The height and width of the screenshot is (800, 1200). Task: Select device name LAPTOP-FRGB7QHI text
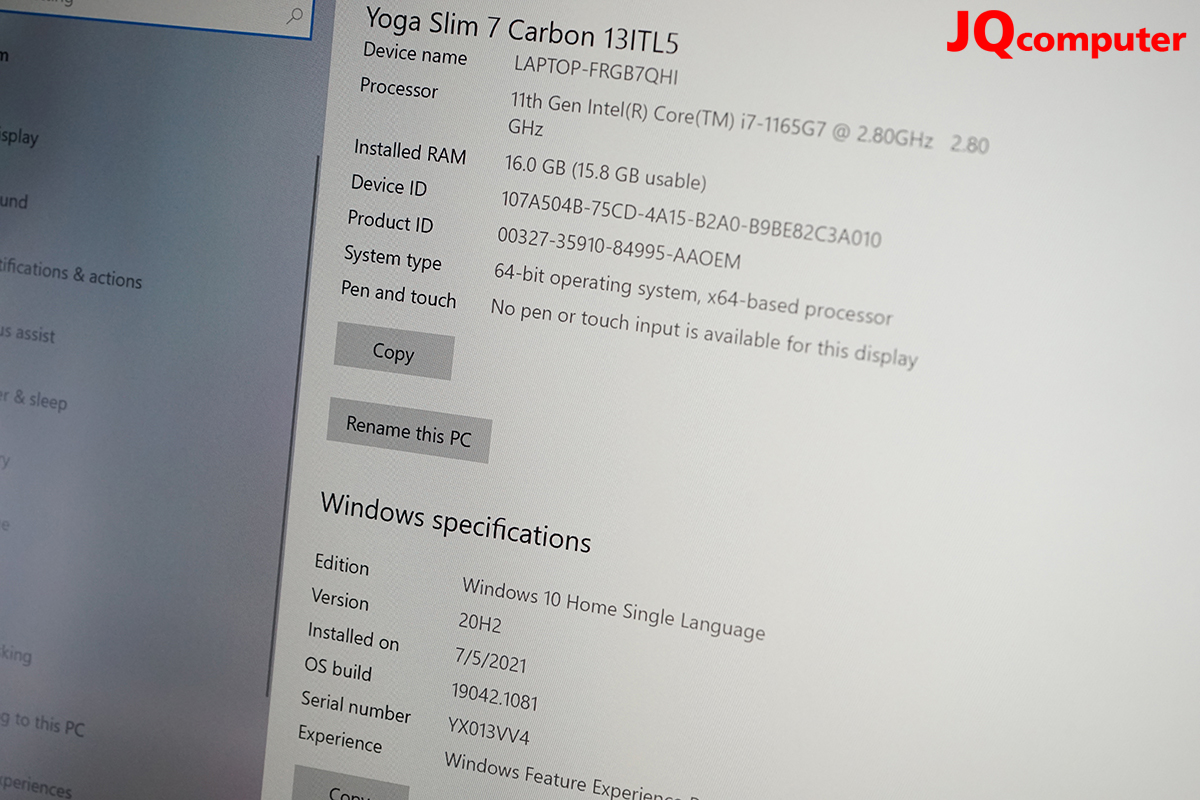[x=596, y=70]
